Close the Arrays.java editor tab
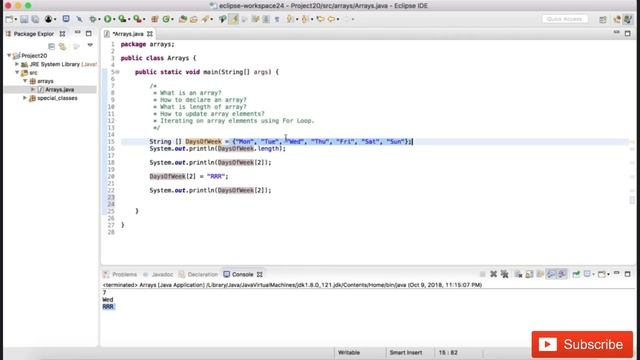 [150, 34]
